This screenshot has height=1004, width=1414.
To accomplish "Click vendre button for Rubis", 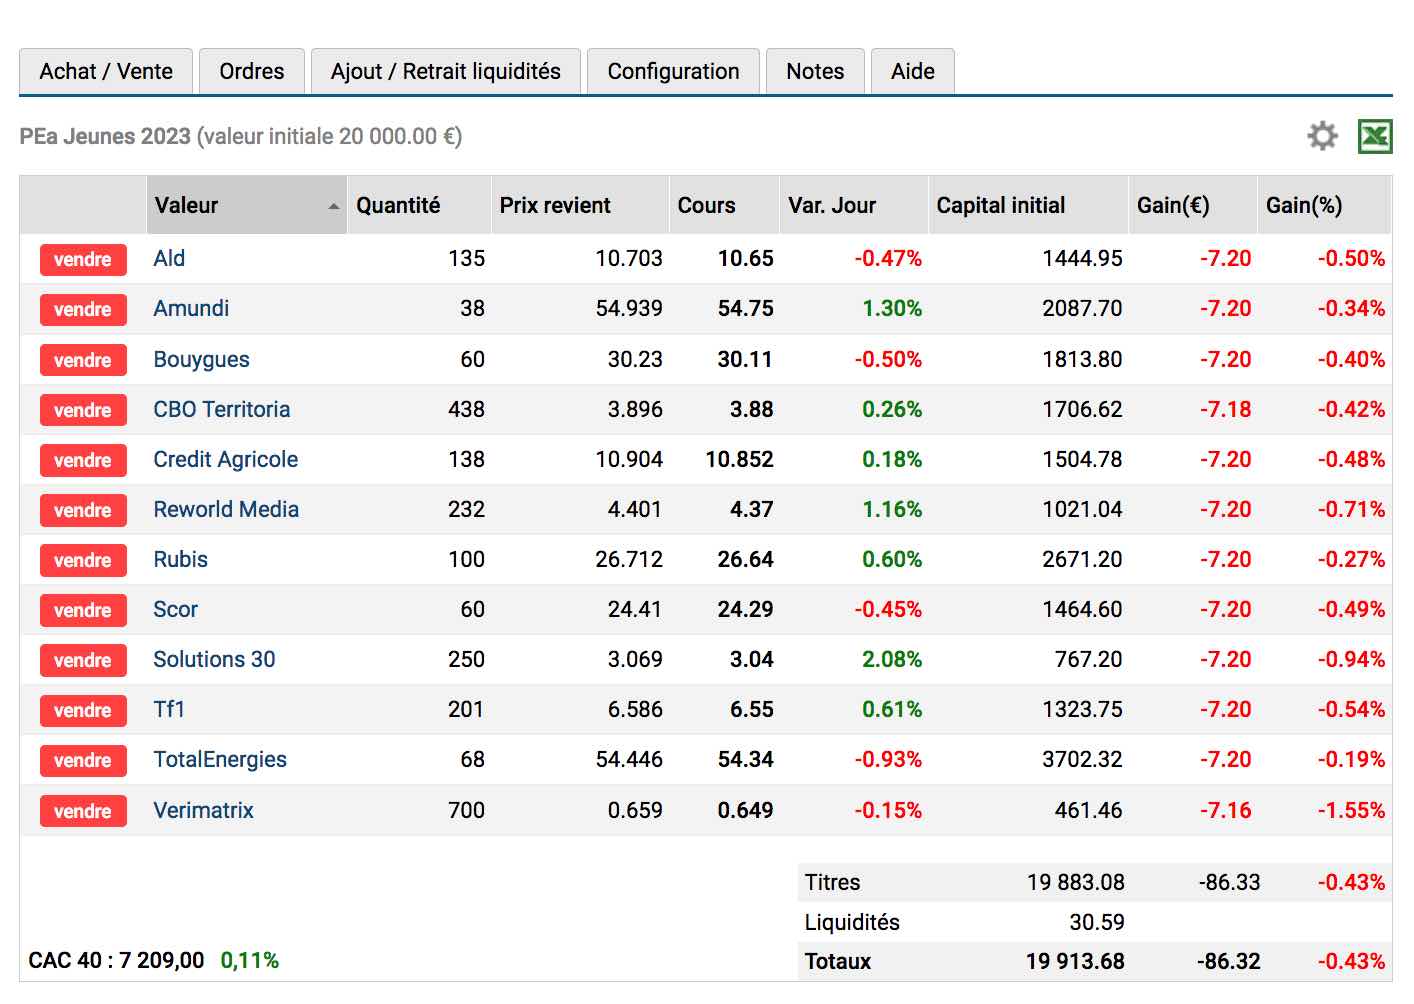I will pyautogui.click(x=83, y=560).
